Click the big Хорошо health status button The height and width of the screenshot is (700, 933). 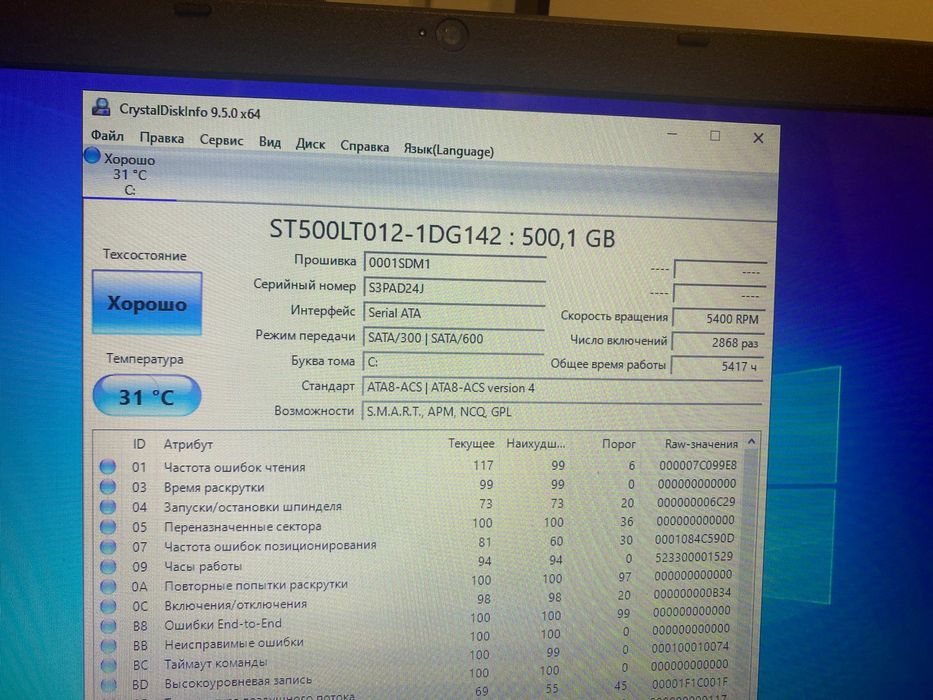pos(147,303)
